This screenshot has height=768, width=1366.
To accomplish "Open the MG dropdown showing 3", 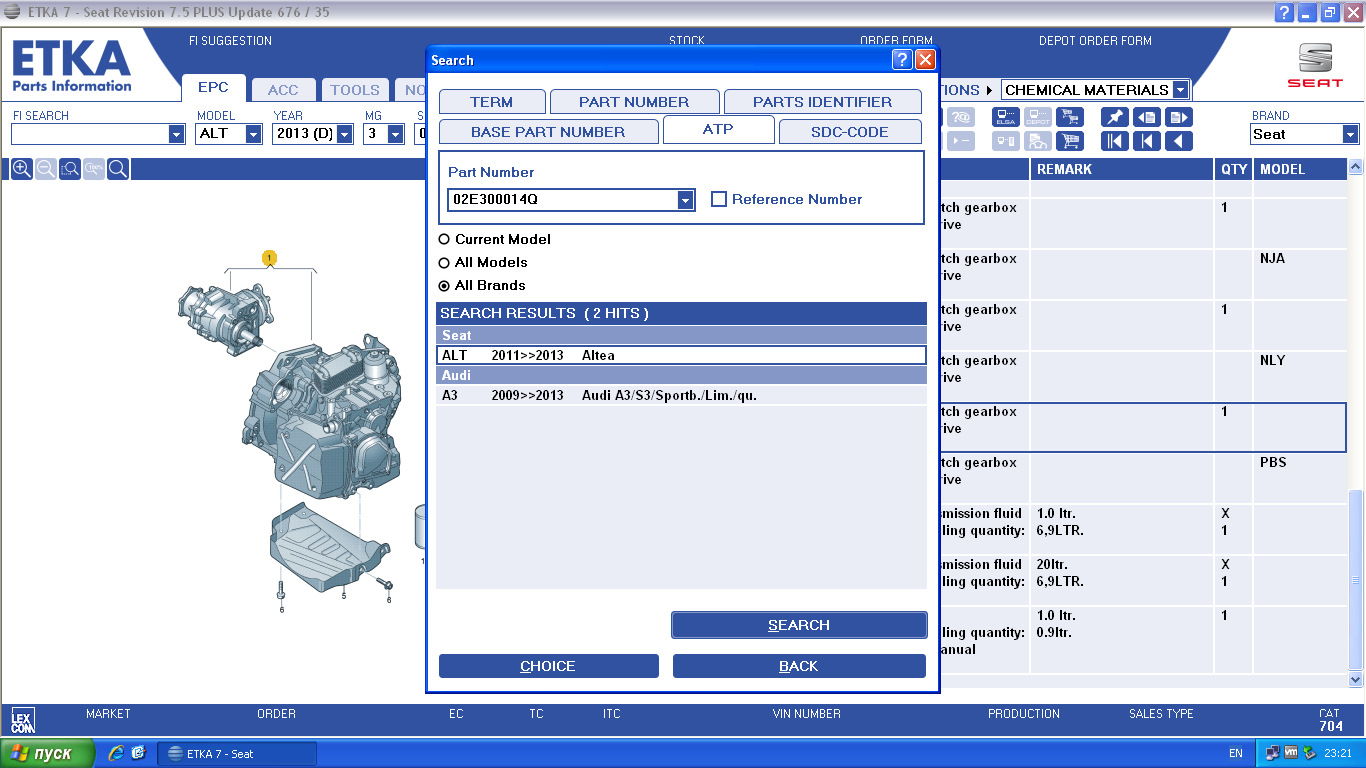I will point(397,134).
